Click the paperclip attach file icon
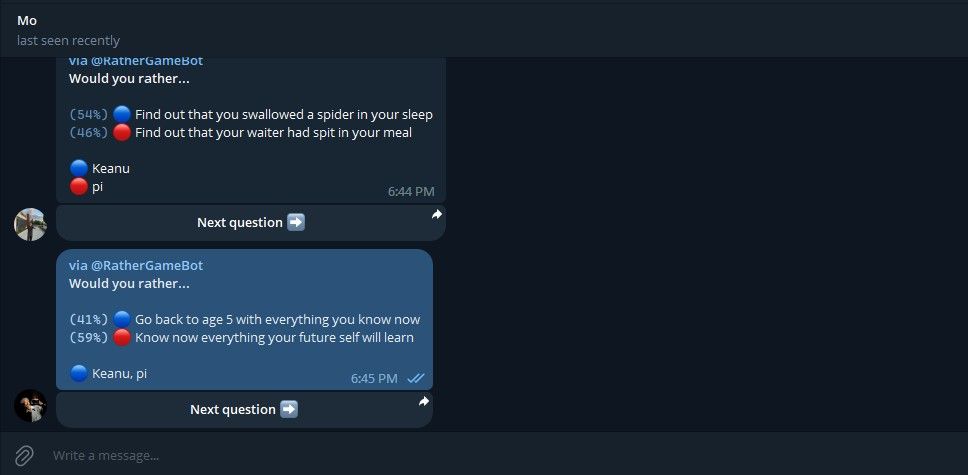This screenshot has width=968, height=475. coord(24,455)
